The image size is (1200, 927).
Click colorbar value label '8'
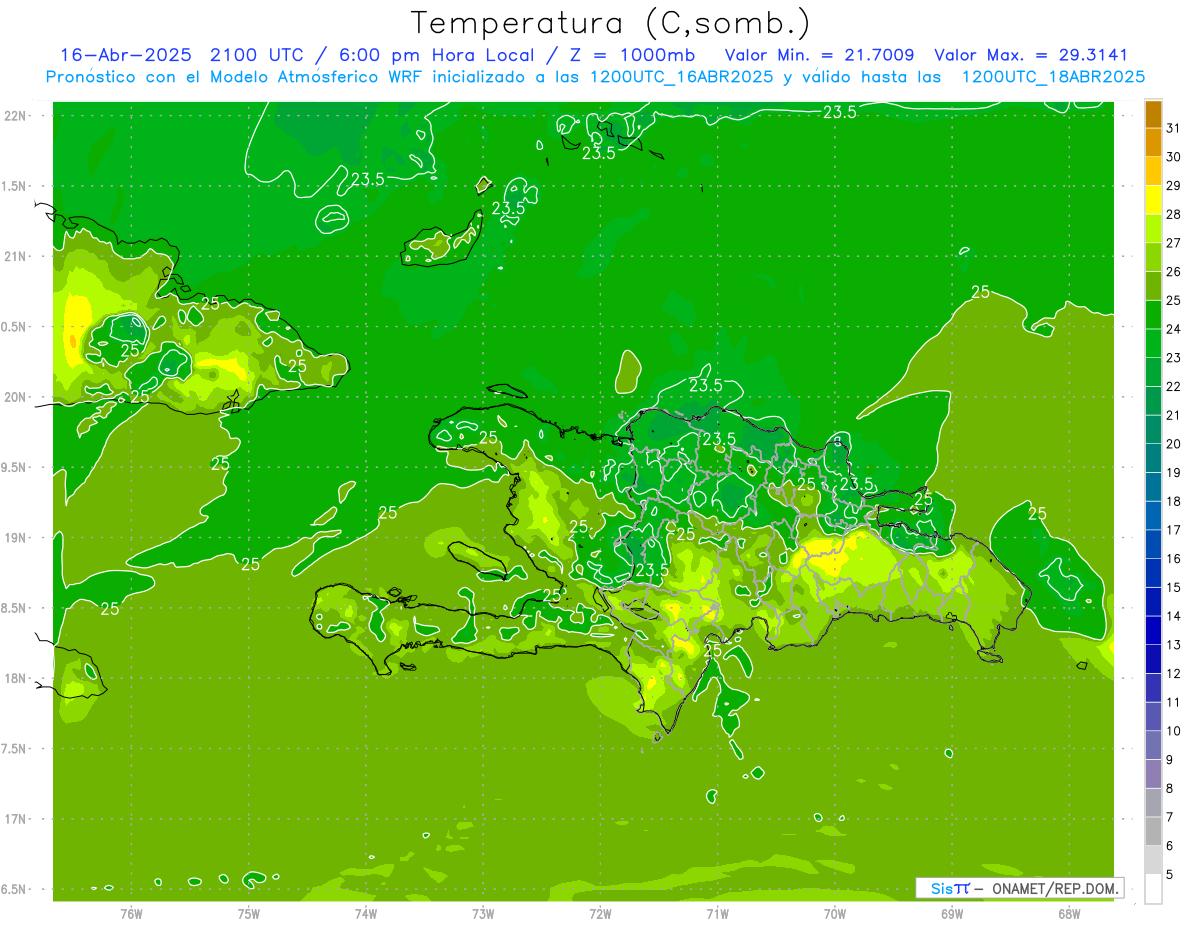[1170, 788]
